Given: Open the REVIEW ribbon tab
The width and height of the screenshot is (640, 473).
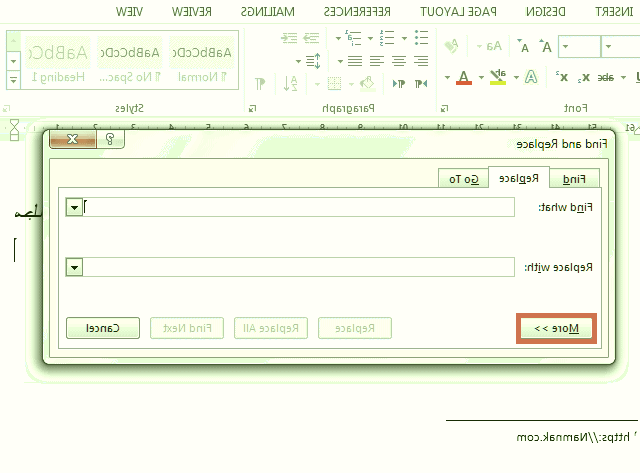Looking at the screenshot, I should pyautogui.click(x=191, y=11).
